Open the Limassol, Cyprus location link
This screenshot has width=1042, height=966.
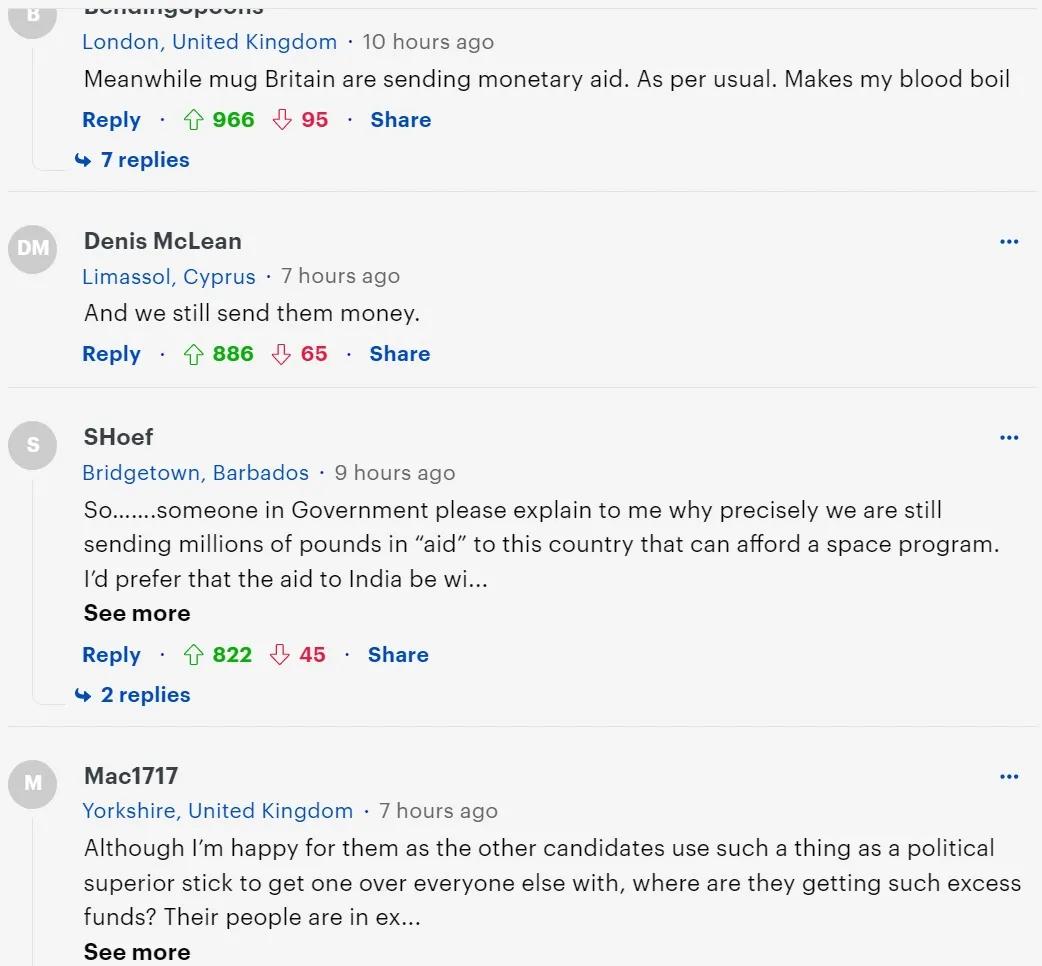(169, 276)
